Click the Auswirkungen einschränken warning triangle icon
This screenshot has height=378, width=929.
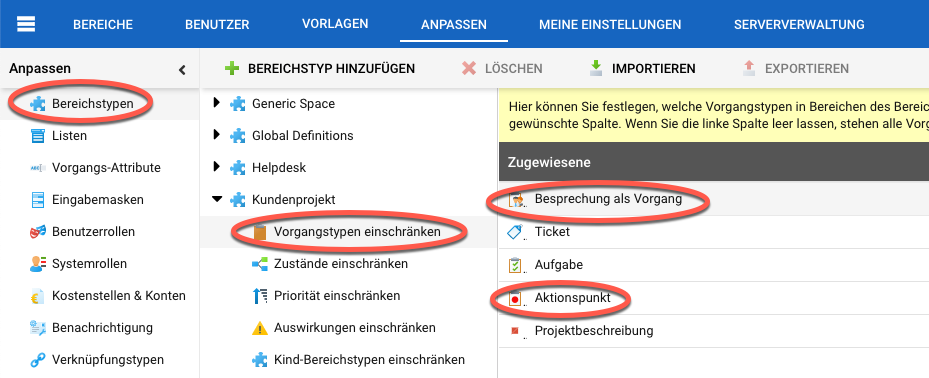tap(260, 328)
